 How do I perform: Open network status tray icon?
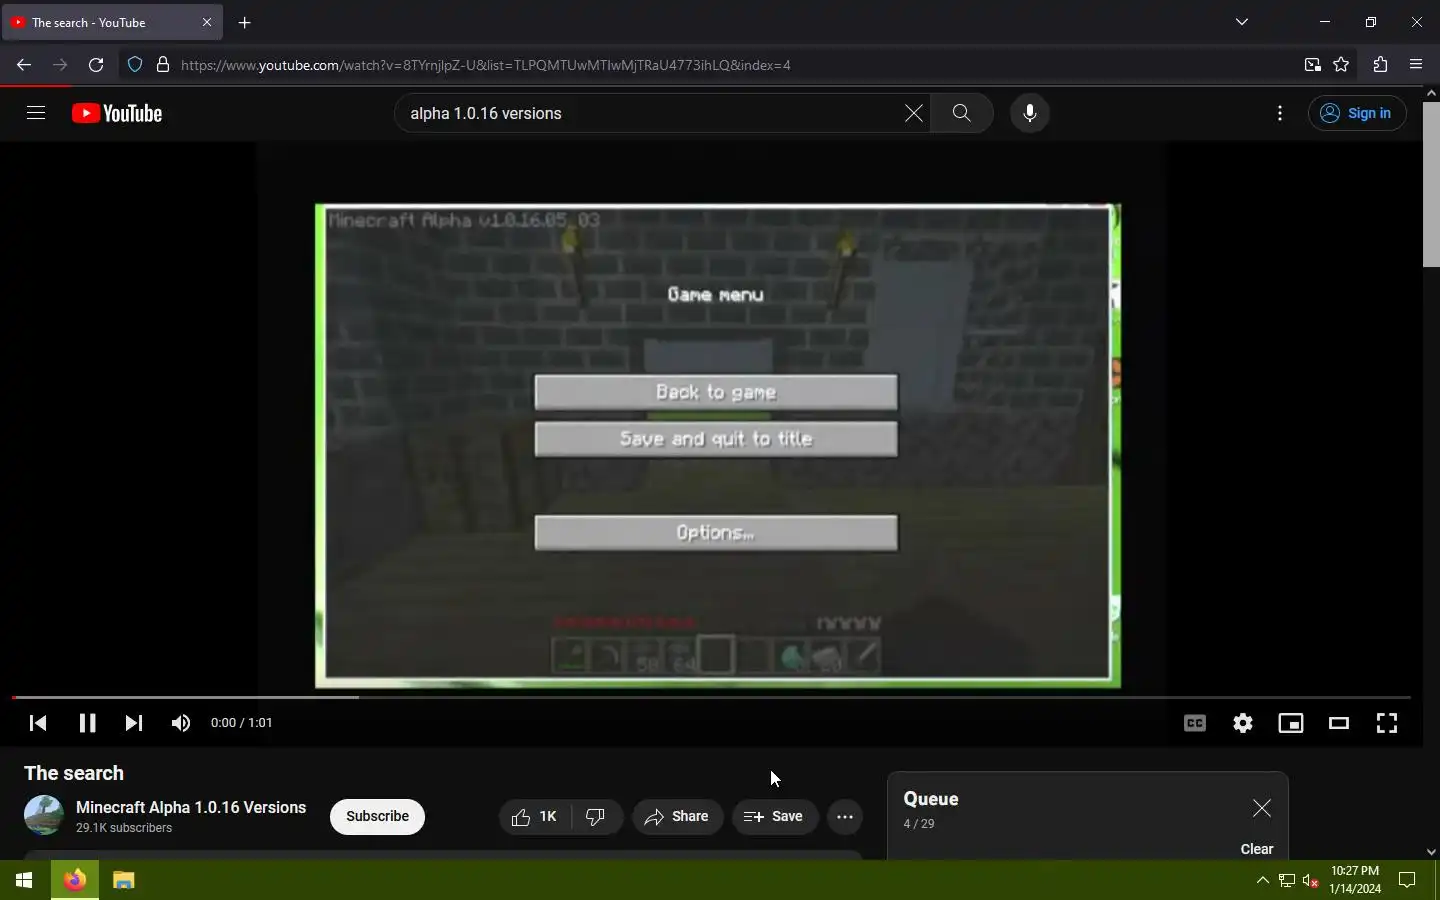point(1287,880)
